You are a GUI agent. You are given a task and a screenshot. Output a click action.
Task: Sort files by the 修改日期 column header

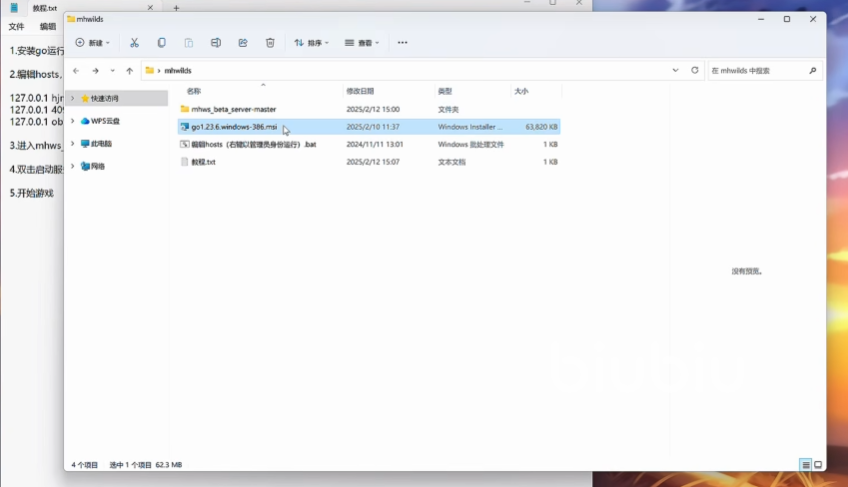[358, 90]
